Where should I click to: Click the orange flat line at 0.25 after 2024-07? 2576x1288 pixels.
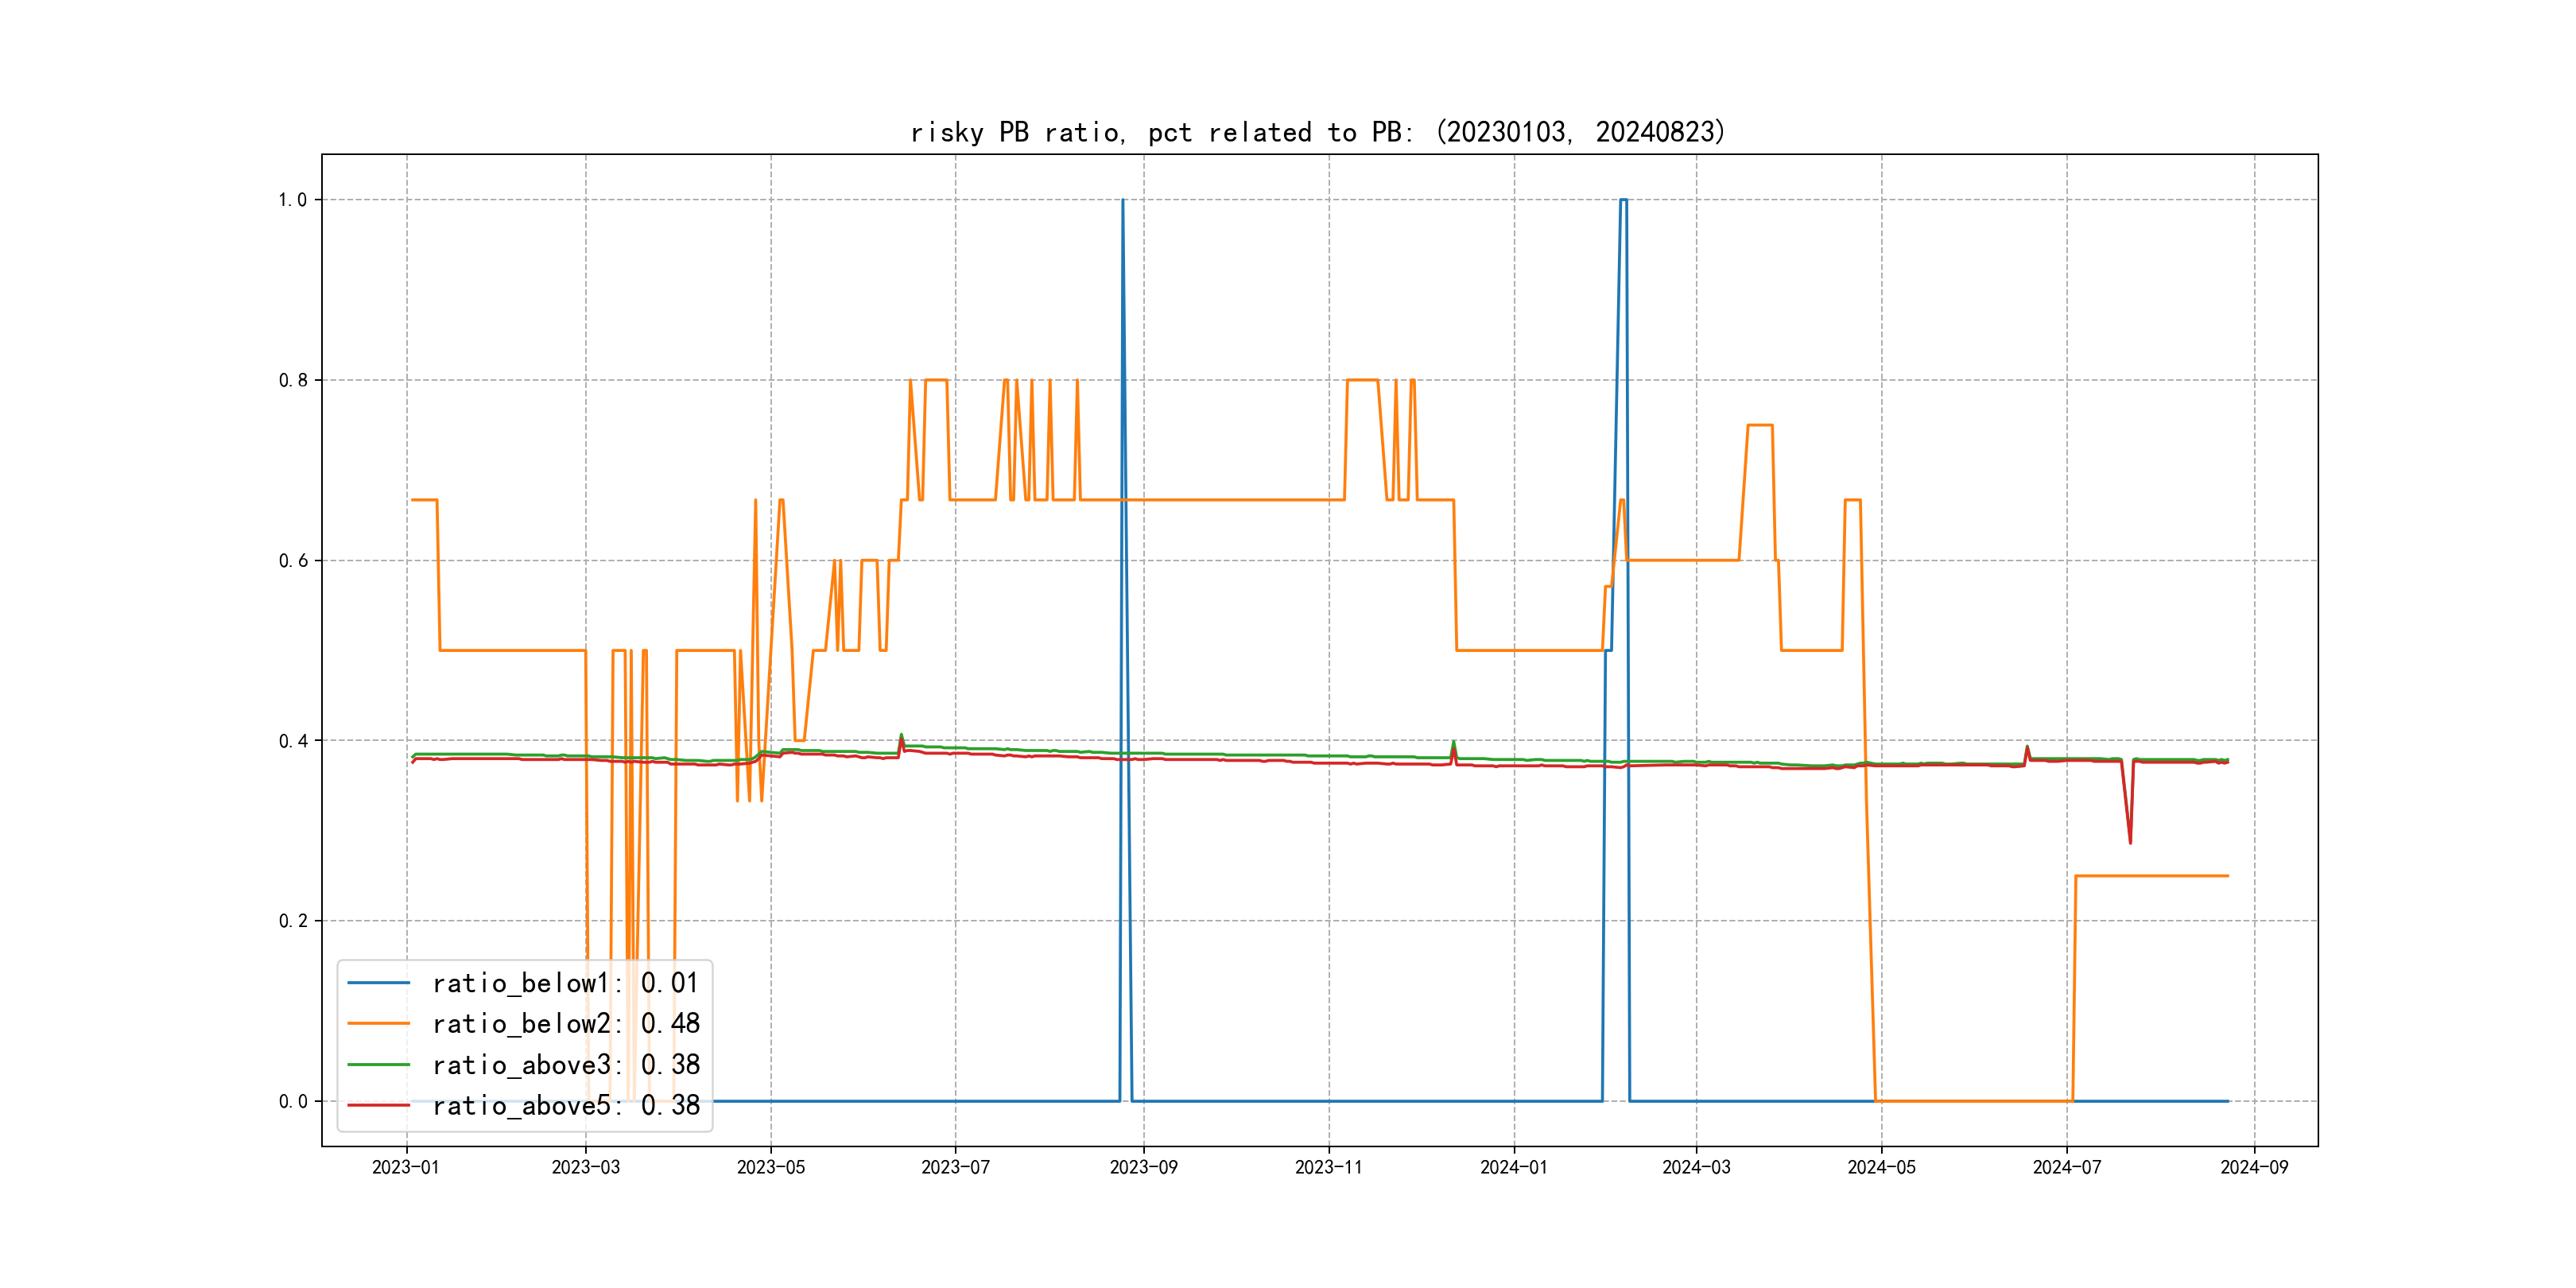coord(2150,876)
